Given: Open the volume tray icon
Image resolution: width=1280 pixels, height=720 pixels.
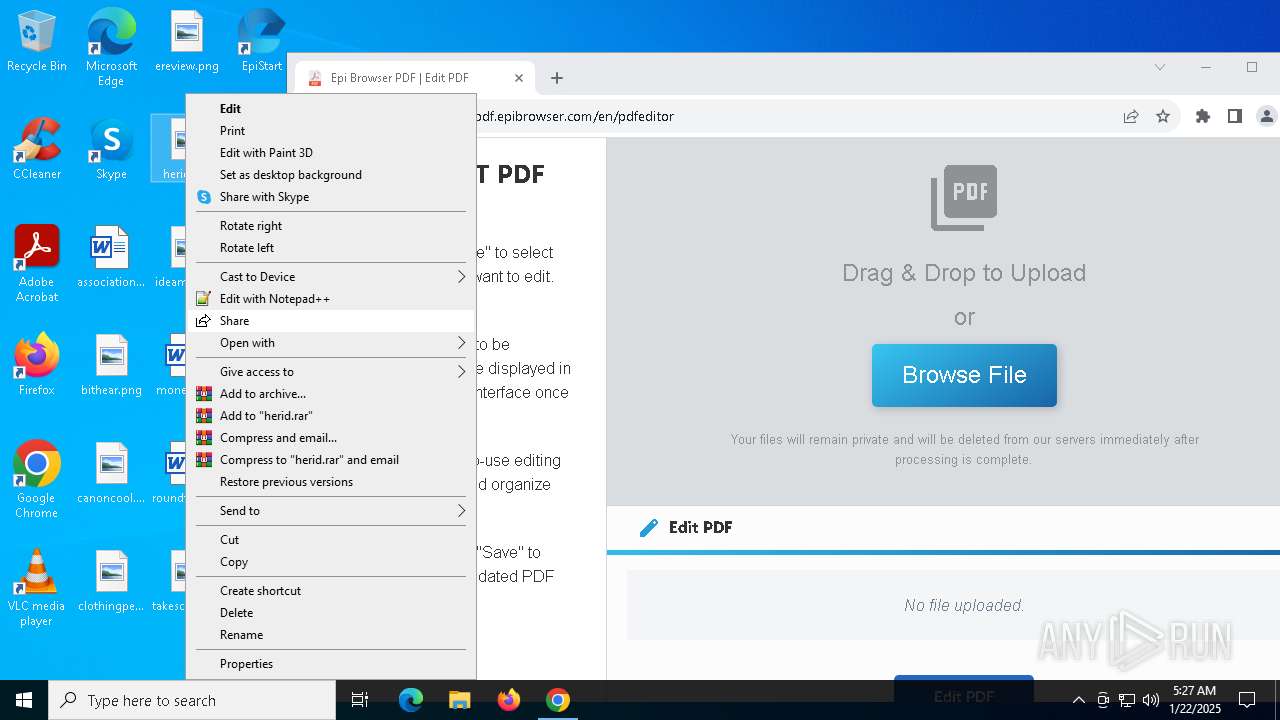Looking at the screenshot, I should pyautogui.click(x=1151, y=700).
